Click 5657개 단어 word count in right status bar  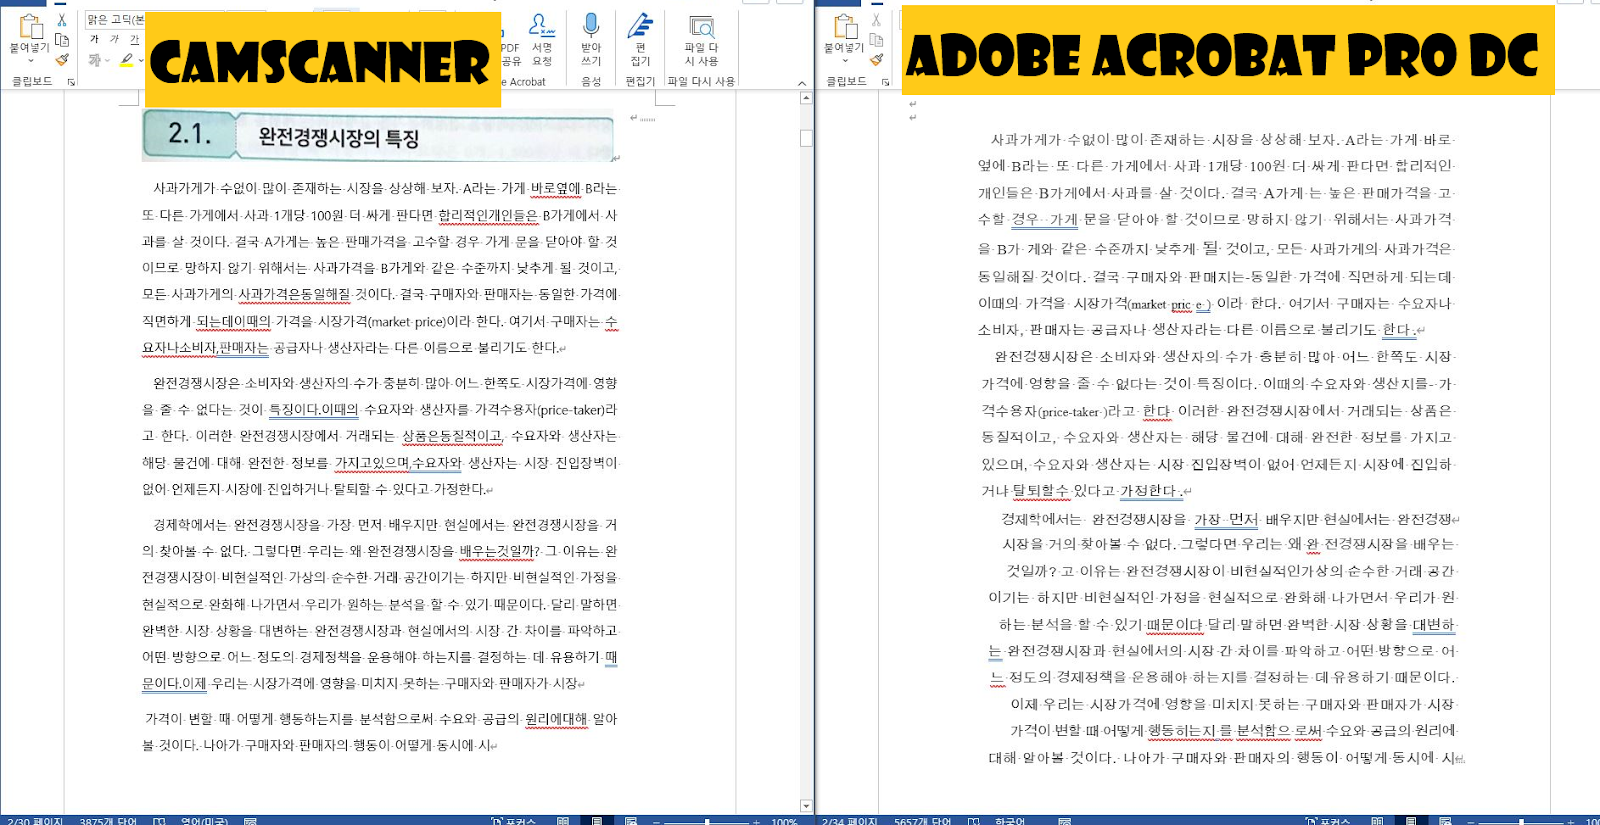923,821
